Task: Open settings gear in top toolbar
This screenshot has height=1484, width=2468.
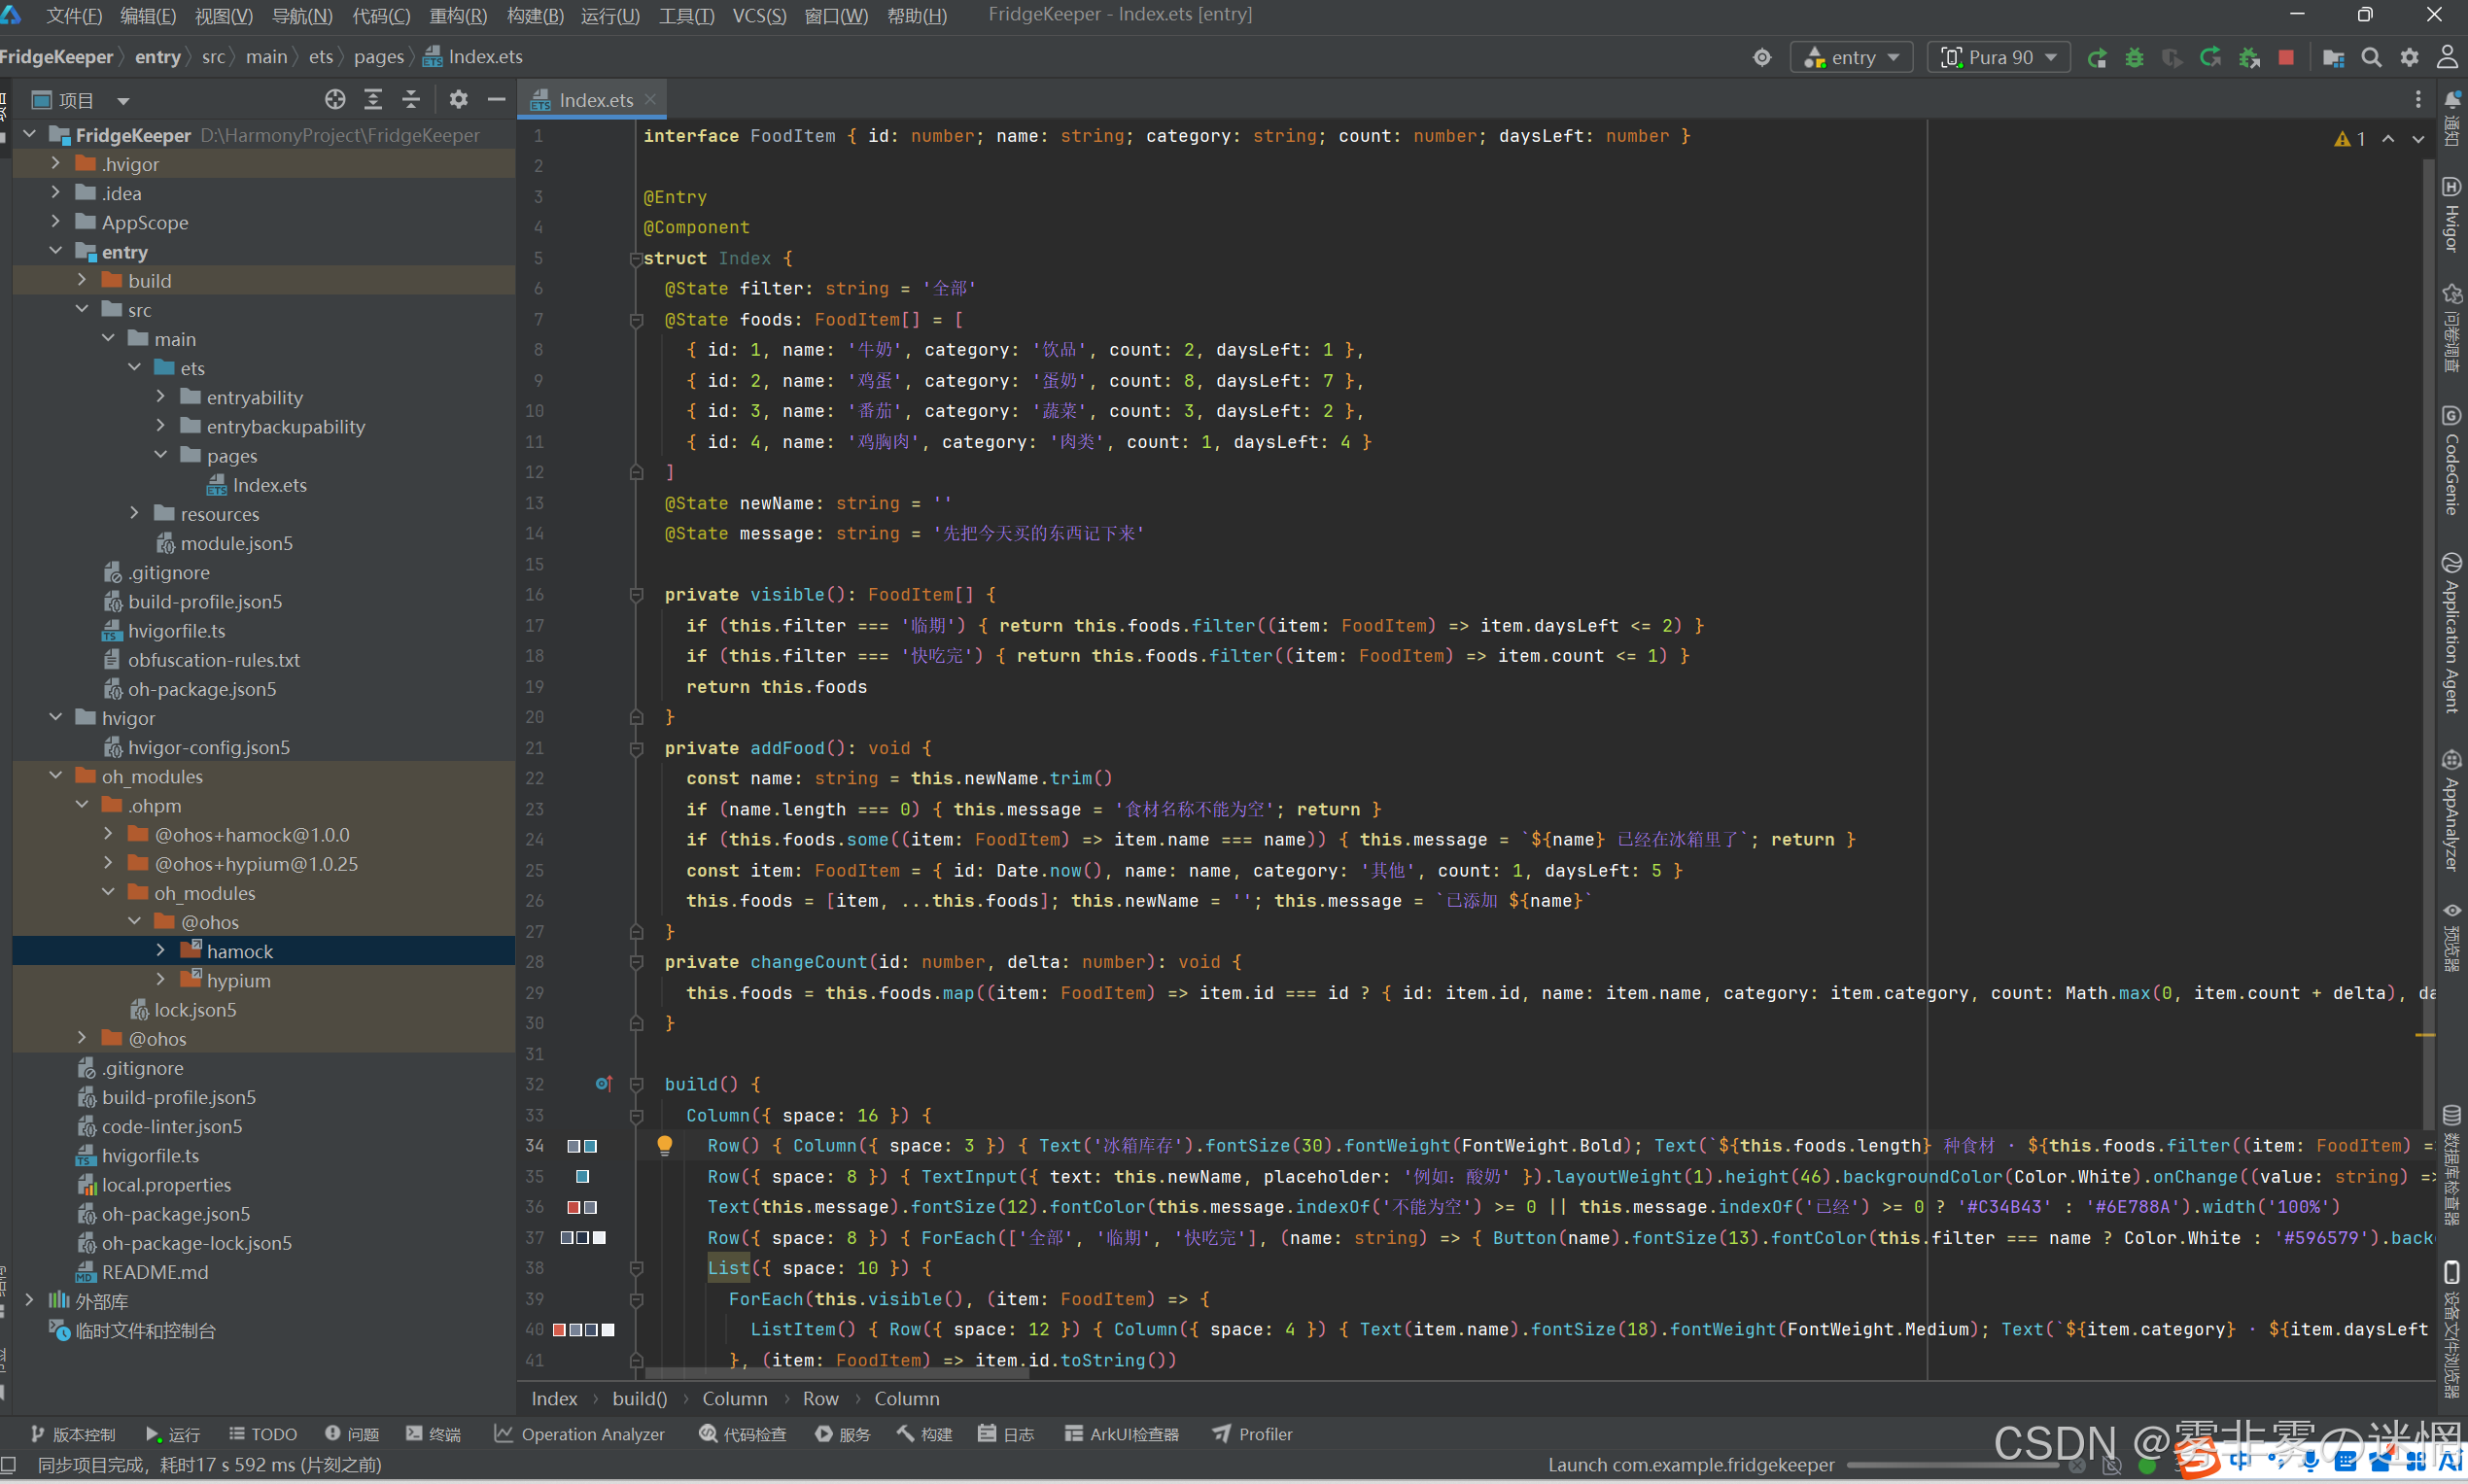Action: (2409, 58)
